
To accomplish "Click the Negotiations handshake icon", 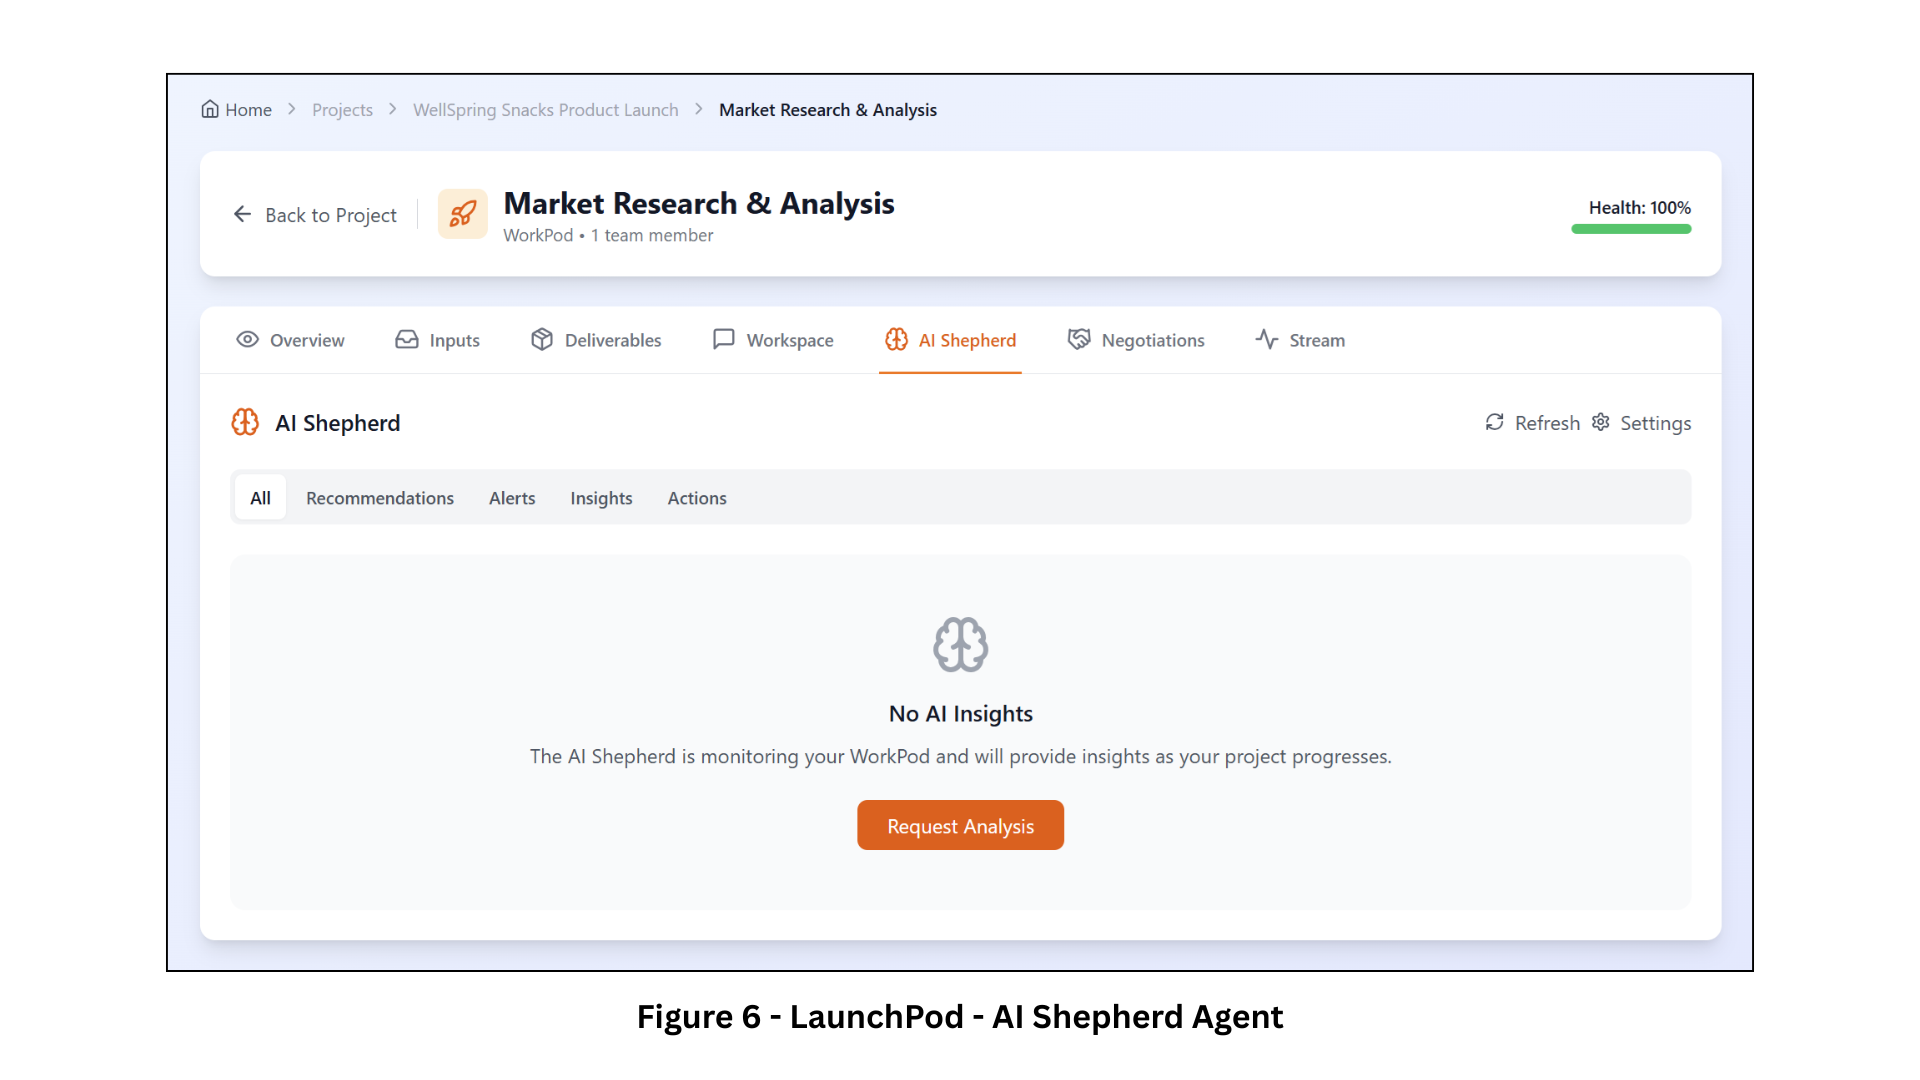I will tap(1078, 340).
